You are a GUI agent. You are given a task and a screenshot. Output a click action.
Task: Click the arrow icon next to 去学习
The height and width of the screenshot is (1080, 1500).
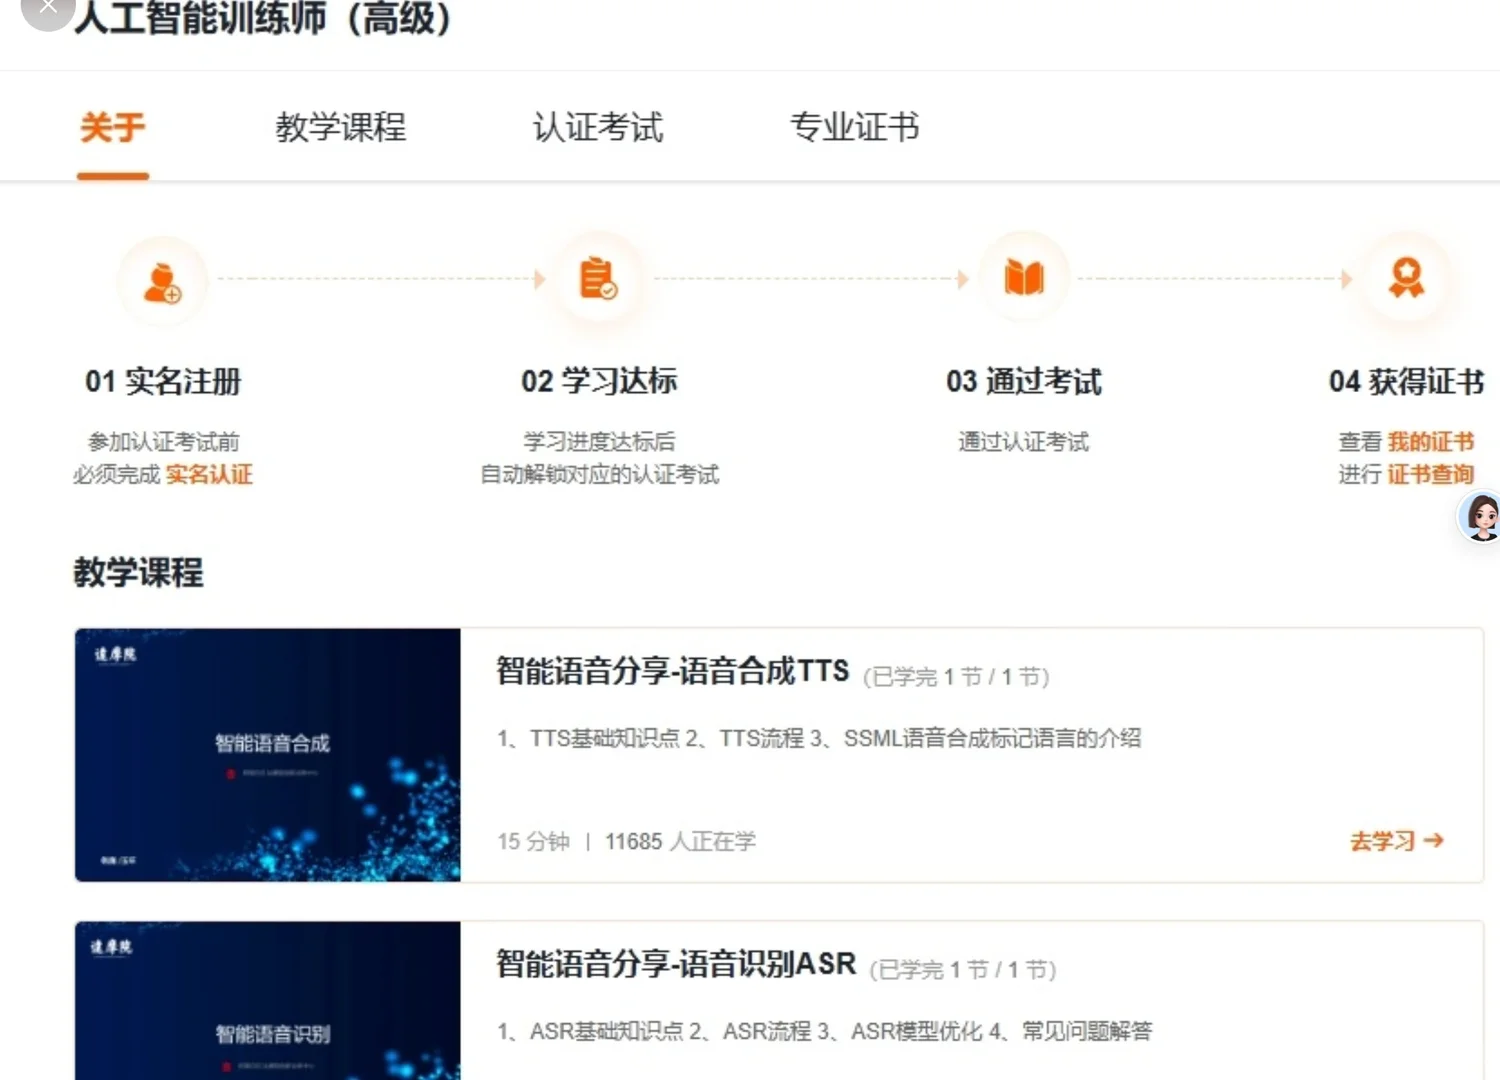[x=1433, y=841]
